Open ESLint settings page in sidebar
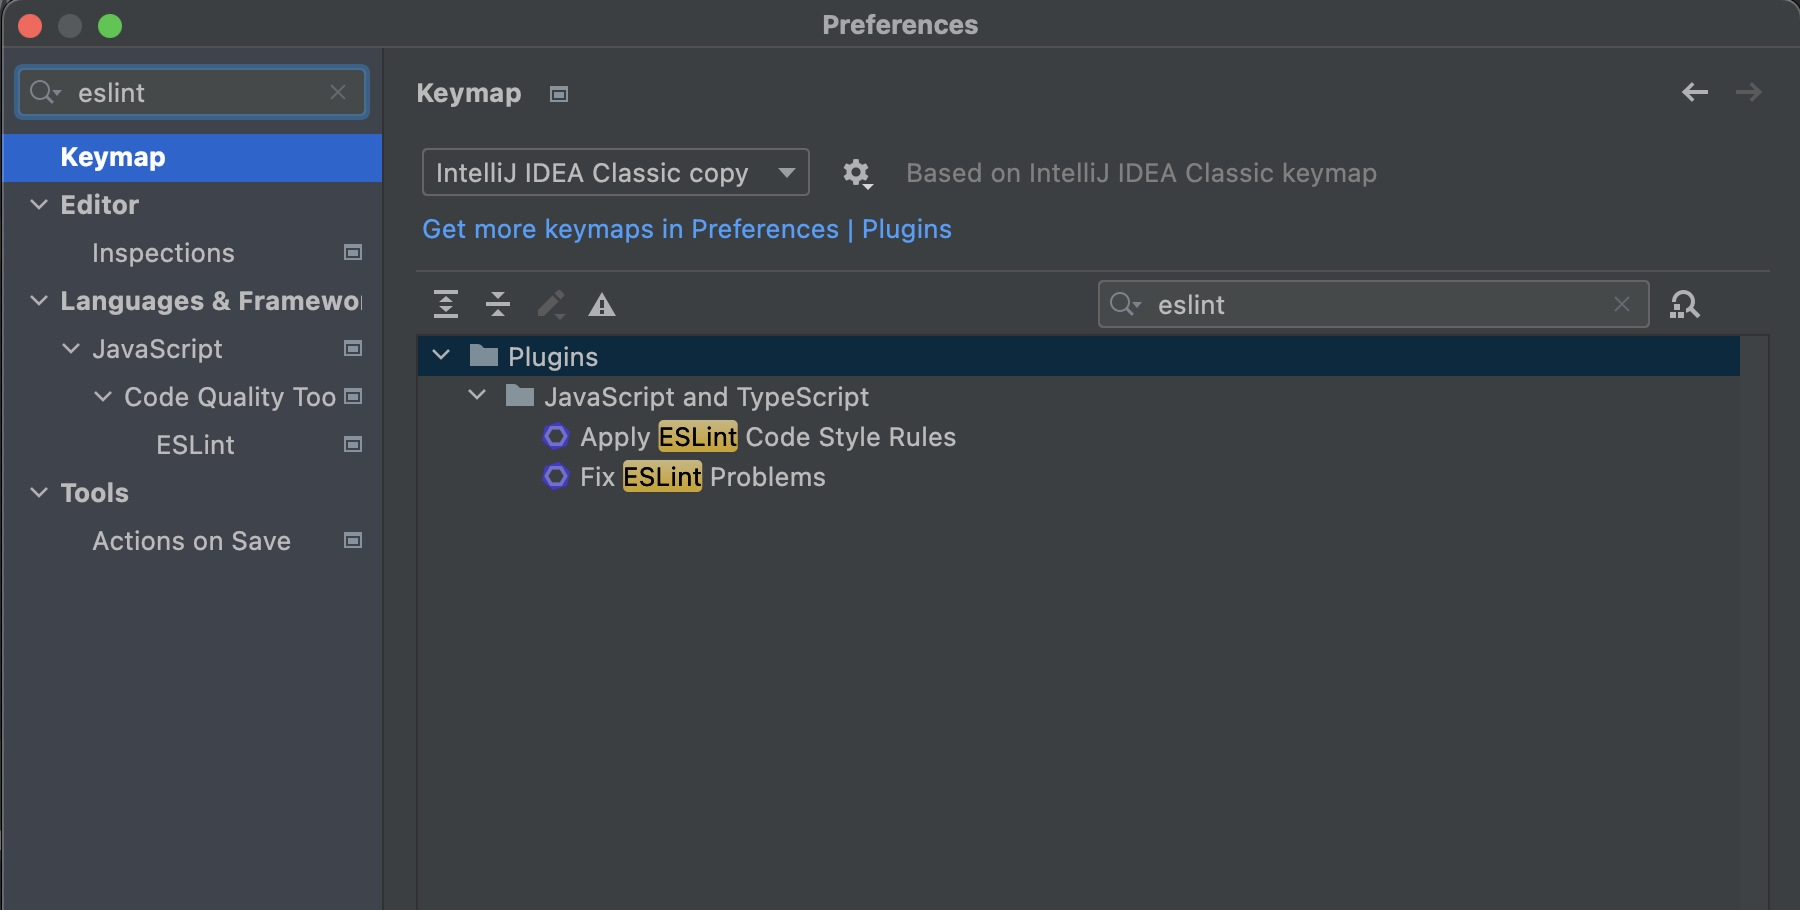This screenshot has height=910, width=1800. (x=195, y=445)
